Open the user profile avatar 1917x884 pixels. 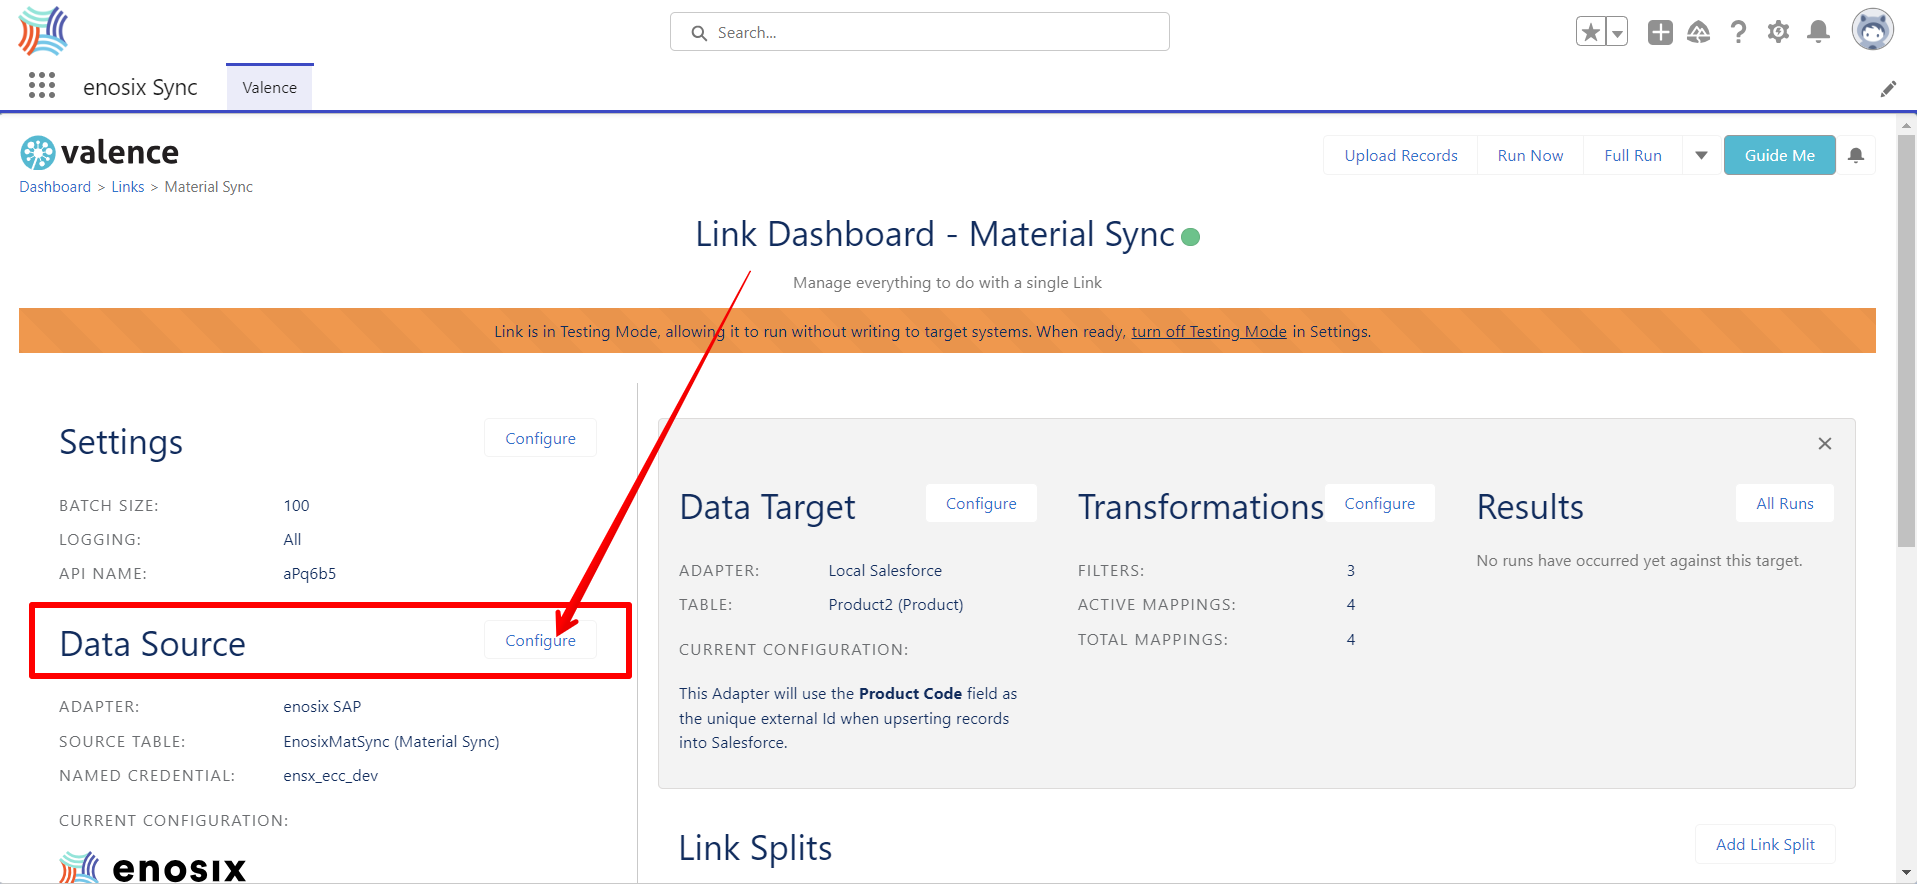pos(1872,30)
